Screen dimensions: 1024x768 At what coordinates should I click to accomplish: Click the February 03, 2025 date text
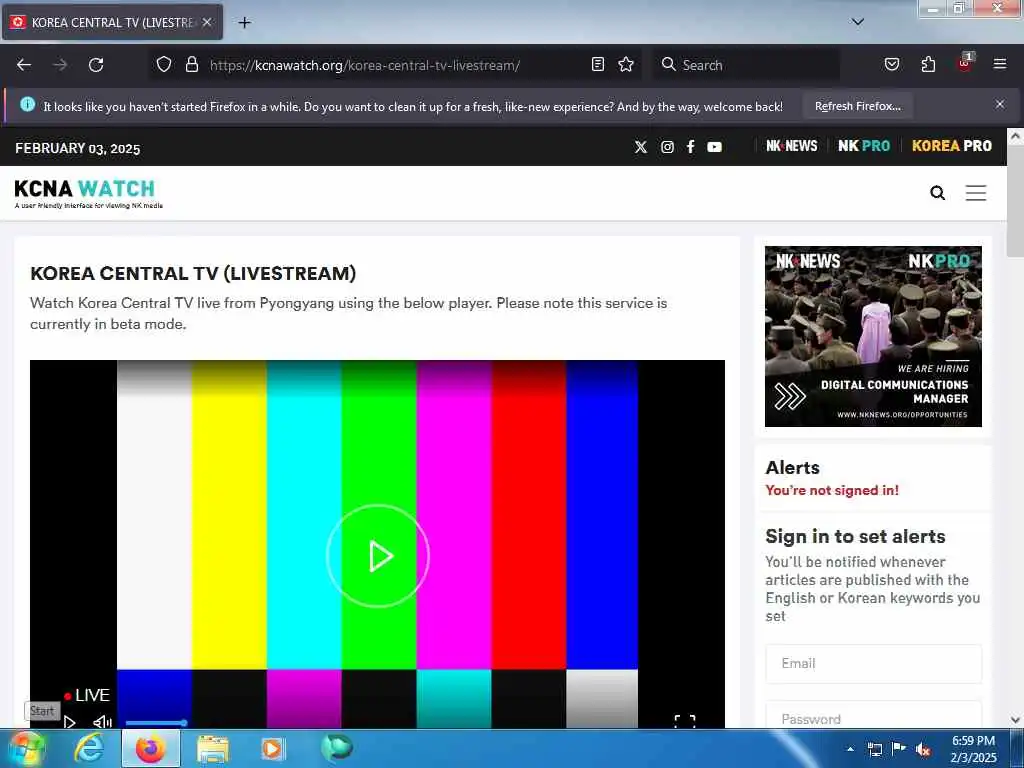78,148
